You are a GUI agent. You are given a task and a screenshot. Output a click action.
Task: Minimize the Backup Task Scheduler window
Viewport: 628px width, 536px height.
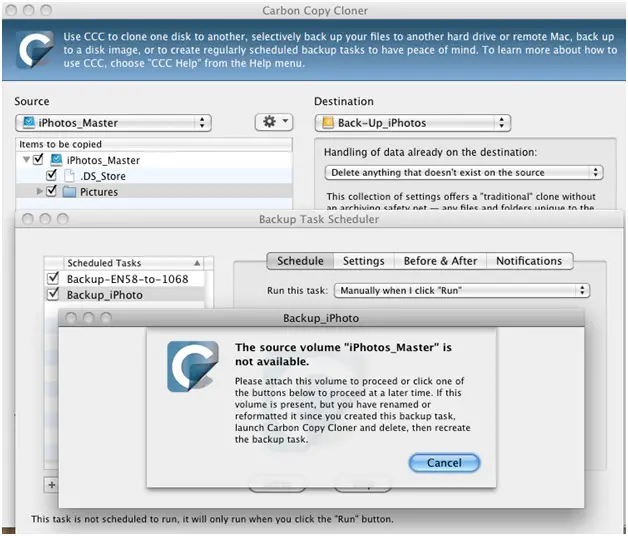tap(45, 219)
